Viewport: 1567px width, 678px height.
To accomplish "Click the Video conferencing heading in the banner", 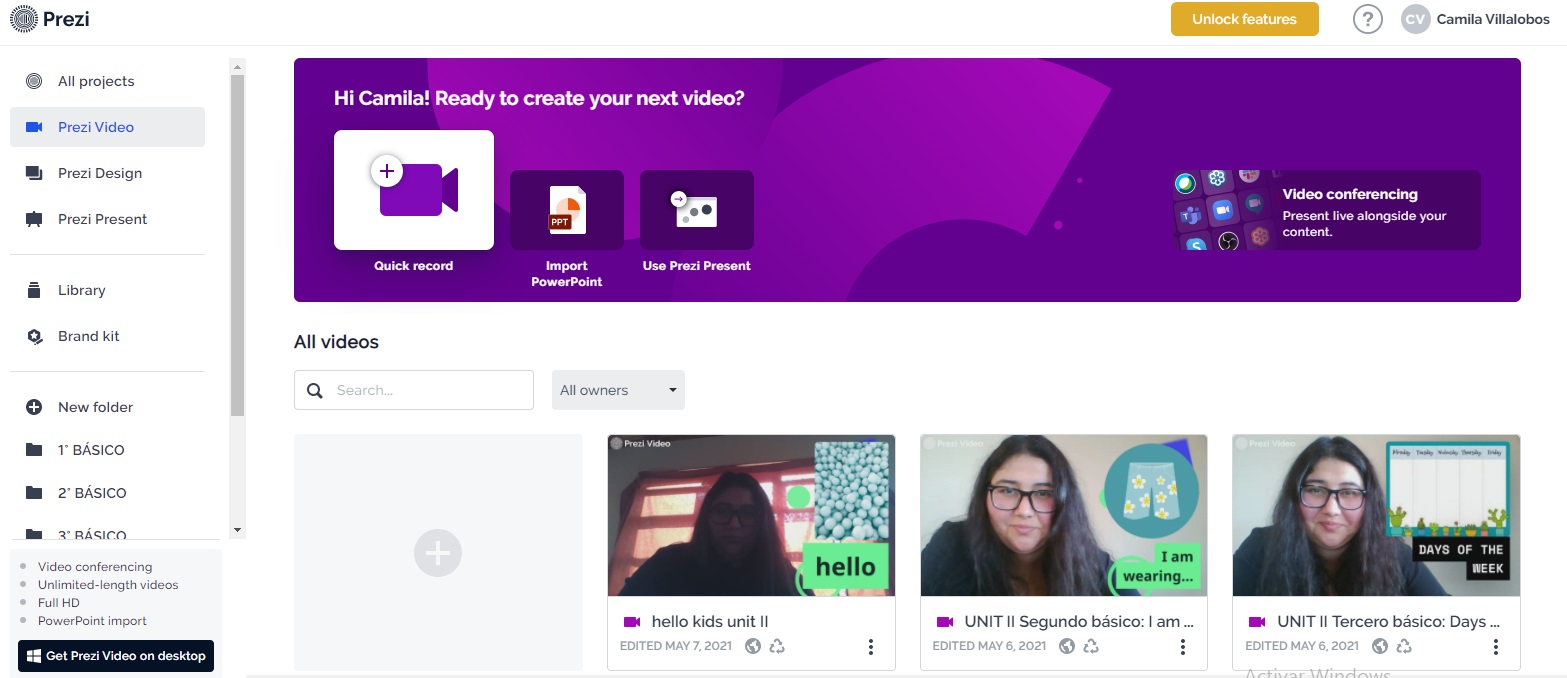I will tap(1350, 194).
